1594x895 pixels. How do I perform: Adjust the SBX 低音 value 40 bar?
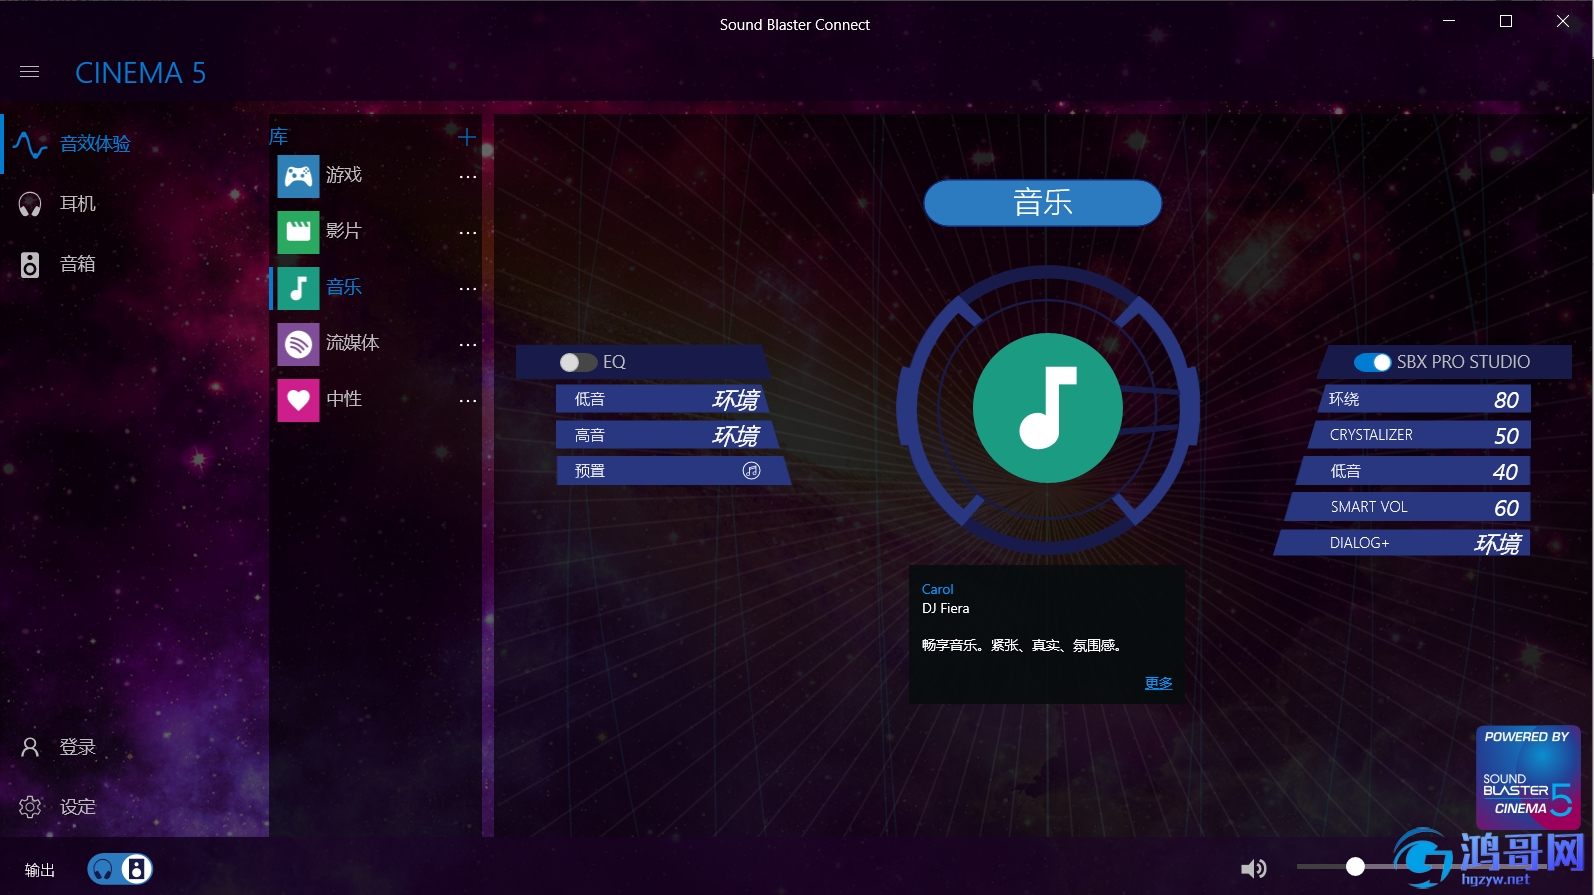(x=1413, y=471)
